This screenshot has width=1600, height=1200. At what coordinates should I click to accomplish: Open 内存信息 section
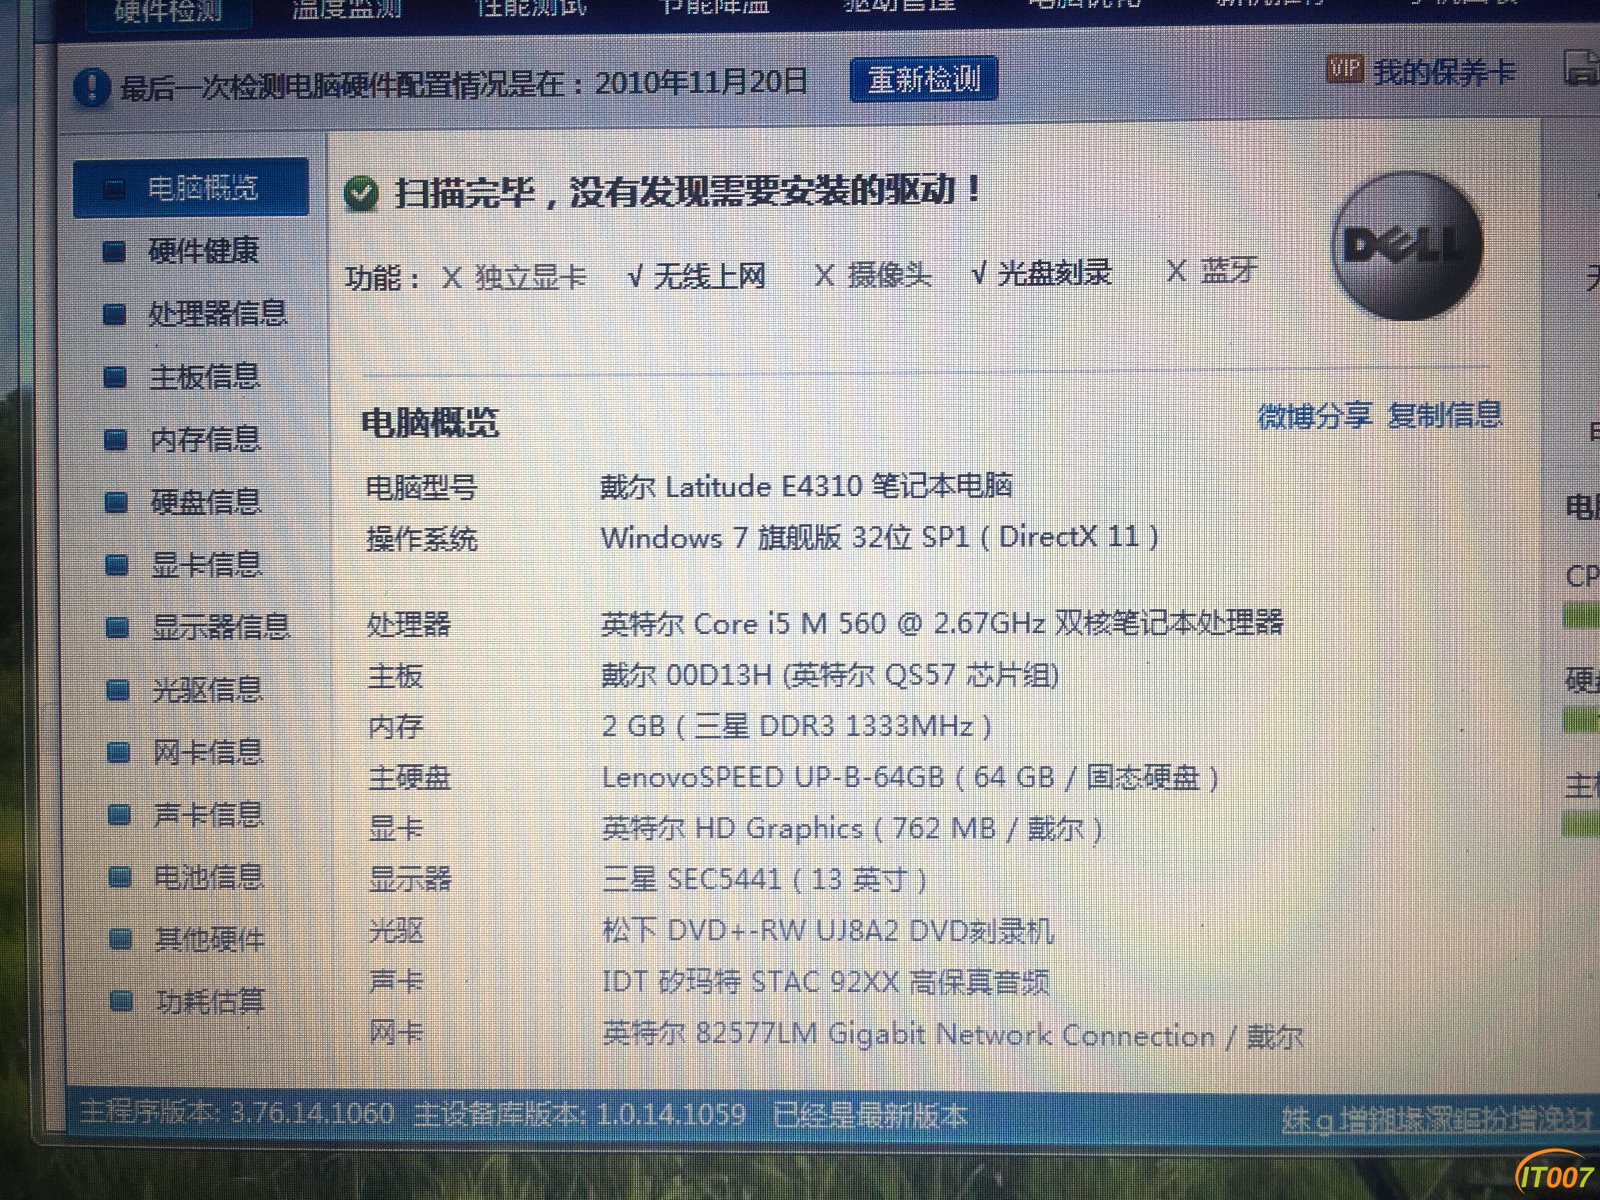[x=205, y=439]
